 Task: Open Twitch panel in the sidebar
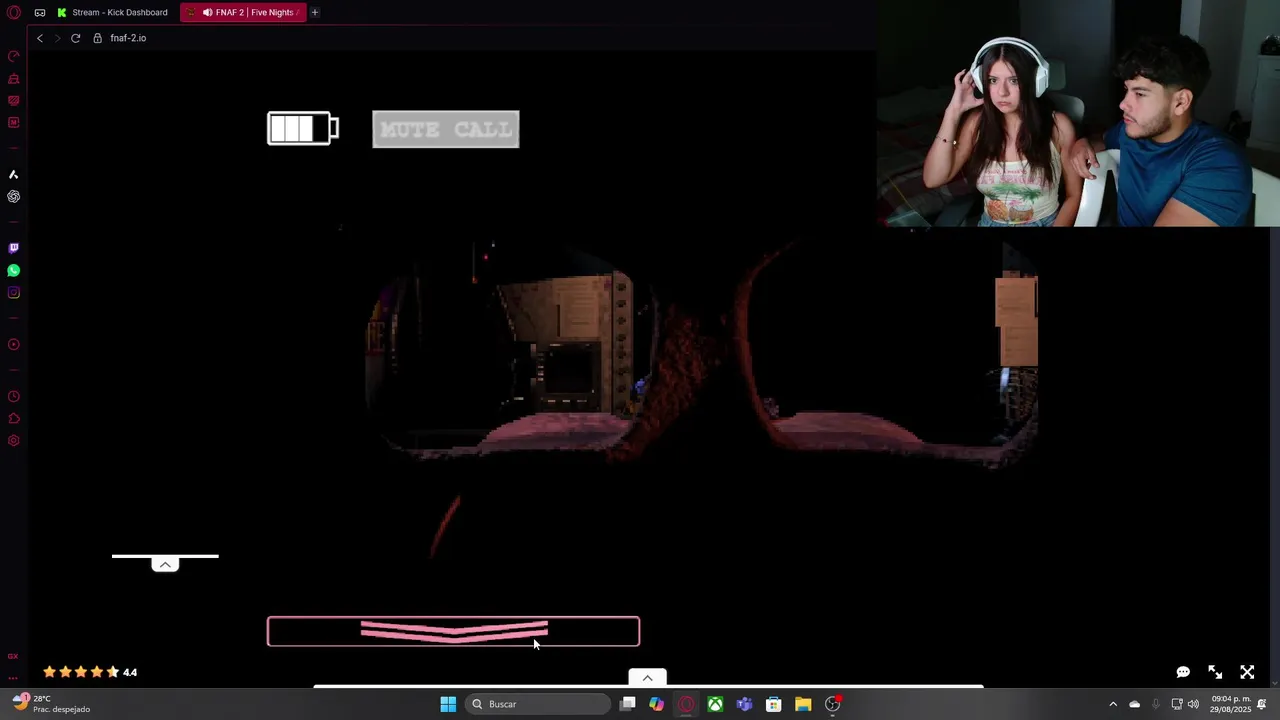tap(14, 248)
